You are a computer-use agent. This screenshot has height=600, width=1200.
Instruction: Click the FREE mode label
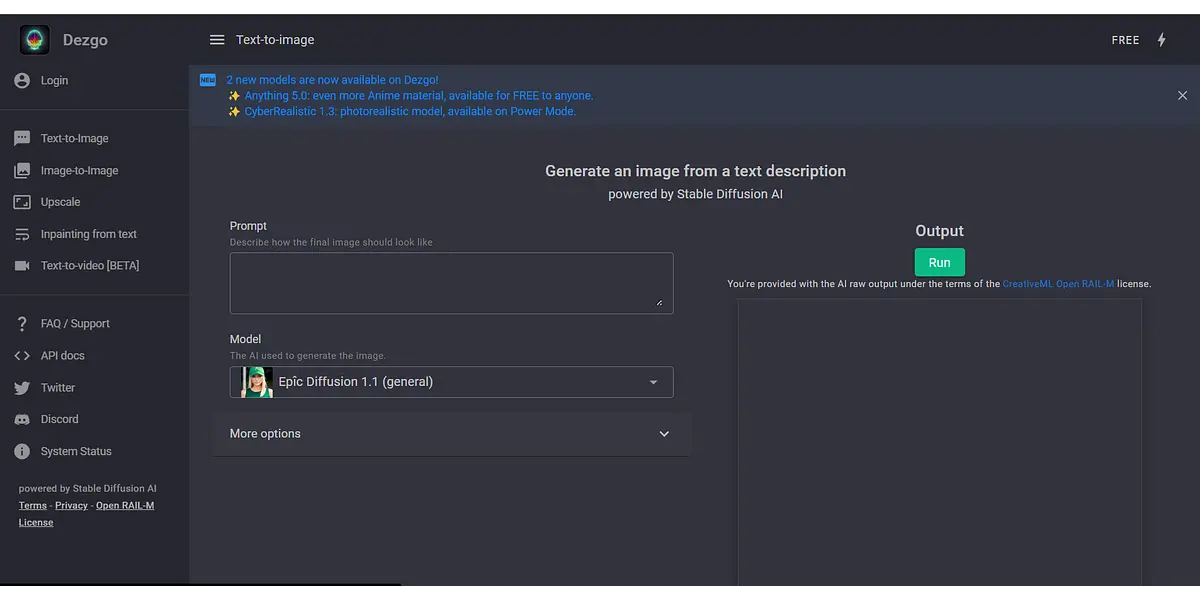(x=1125, y=40)
